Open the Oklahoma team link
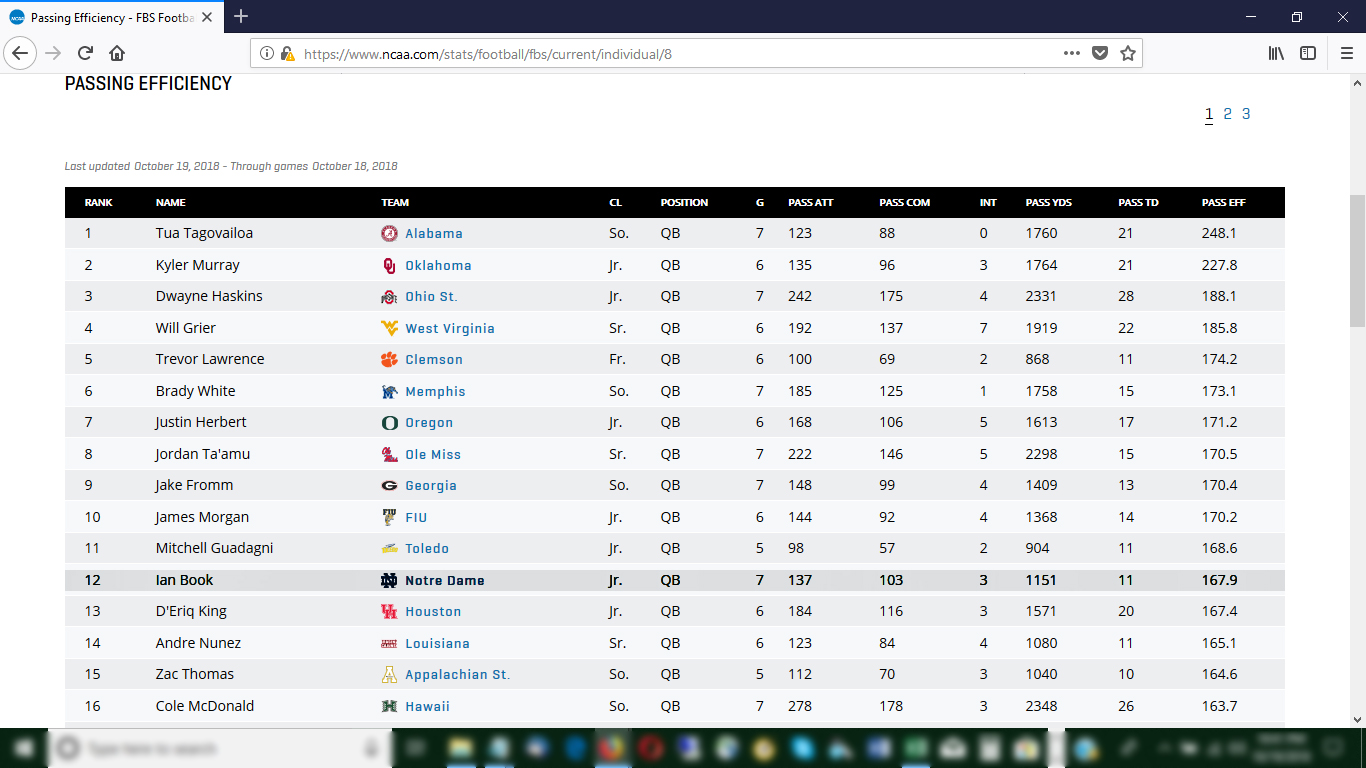 click(x=438, y=265)
